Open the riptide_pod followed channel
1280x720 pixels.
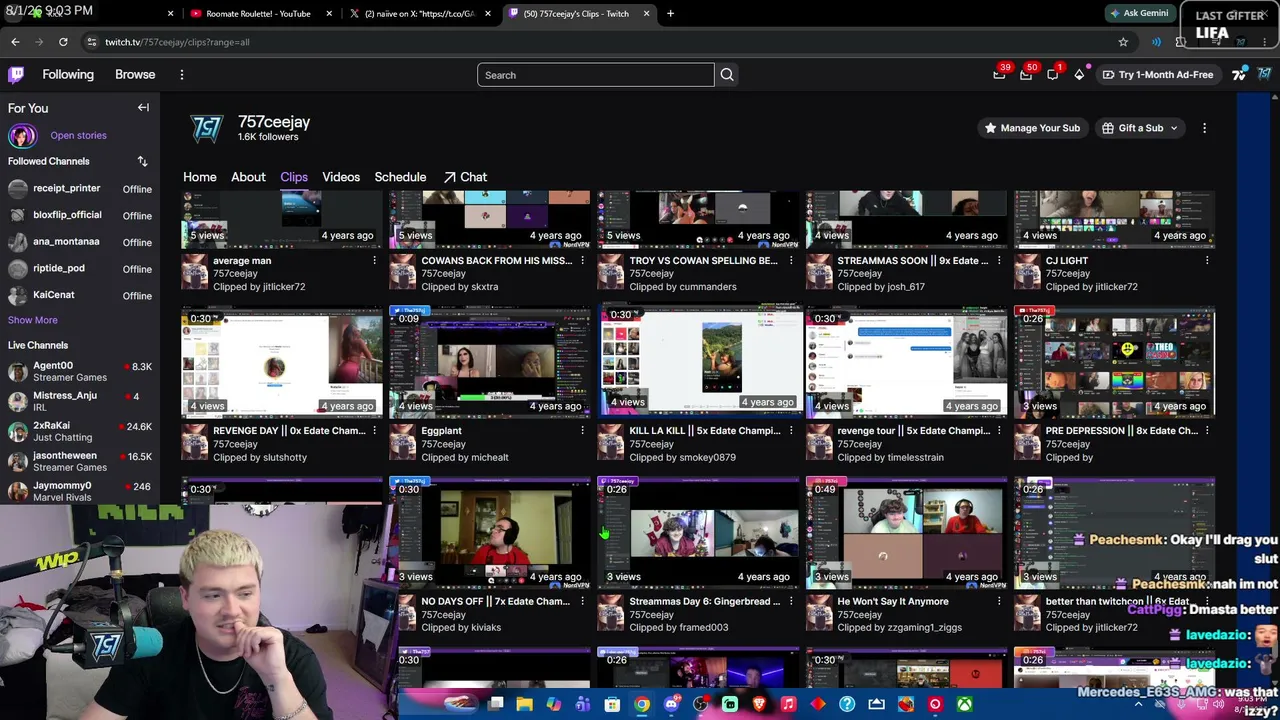[x=80, y=268]
